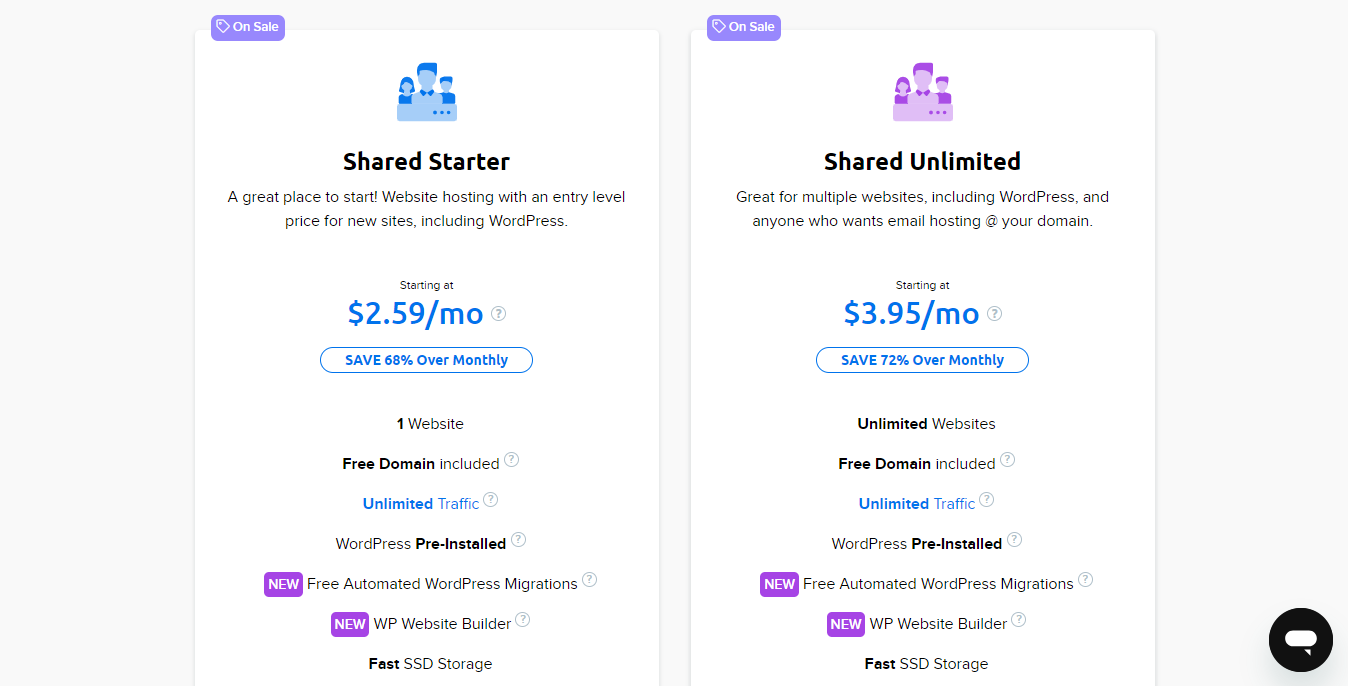Click WordPress Pre-Installed help icon in Shared Unlimited
Viewport: 1348px width, 686px height.
pos(1014,540)
